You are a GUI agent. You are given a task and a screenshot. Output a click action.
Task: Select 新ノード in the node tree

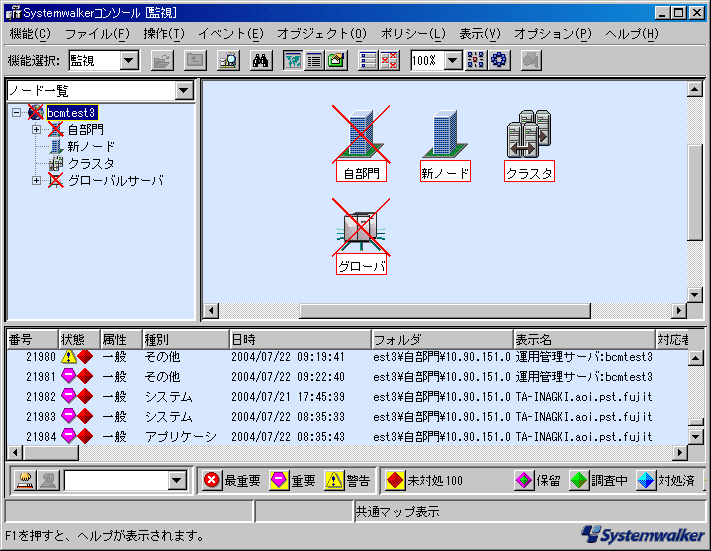pyautogui.click(x=91, y=146)
